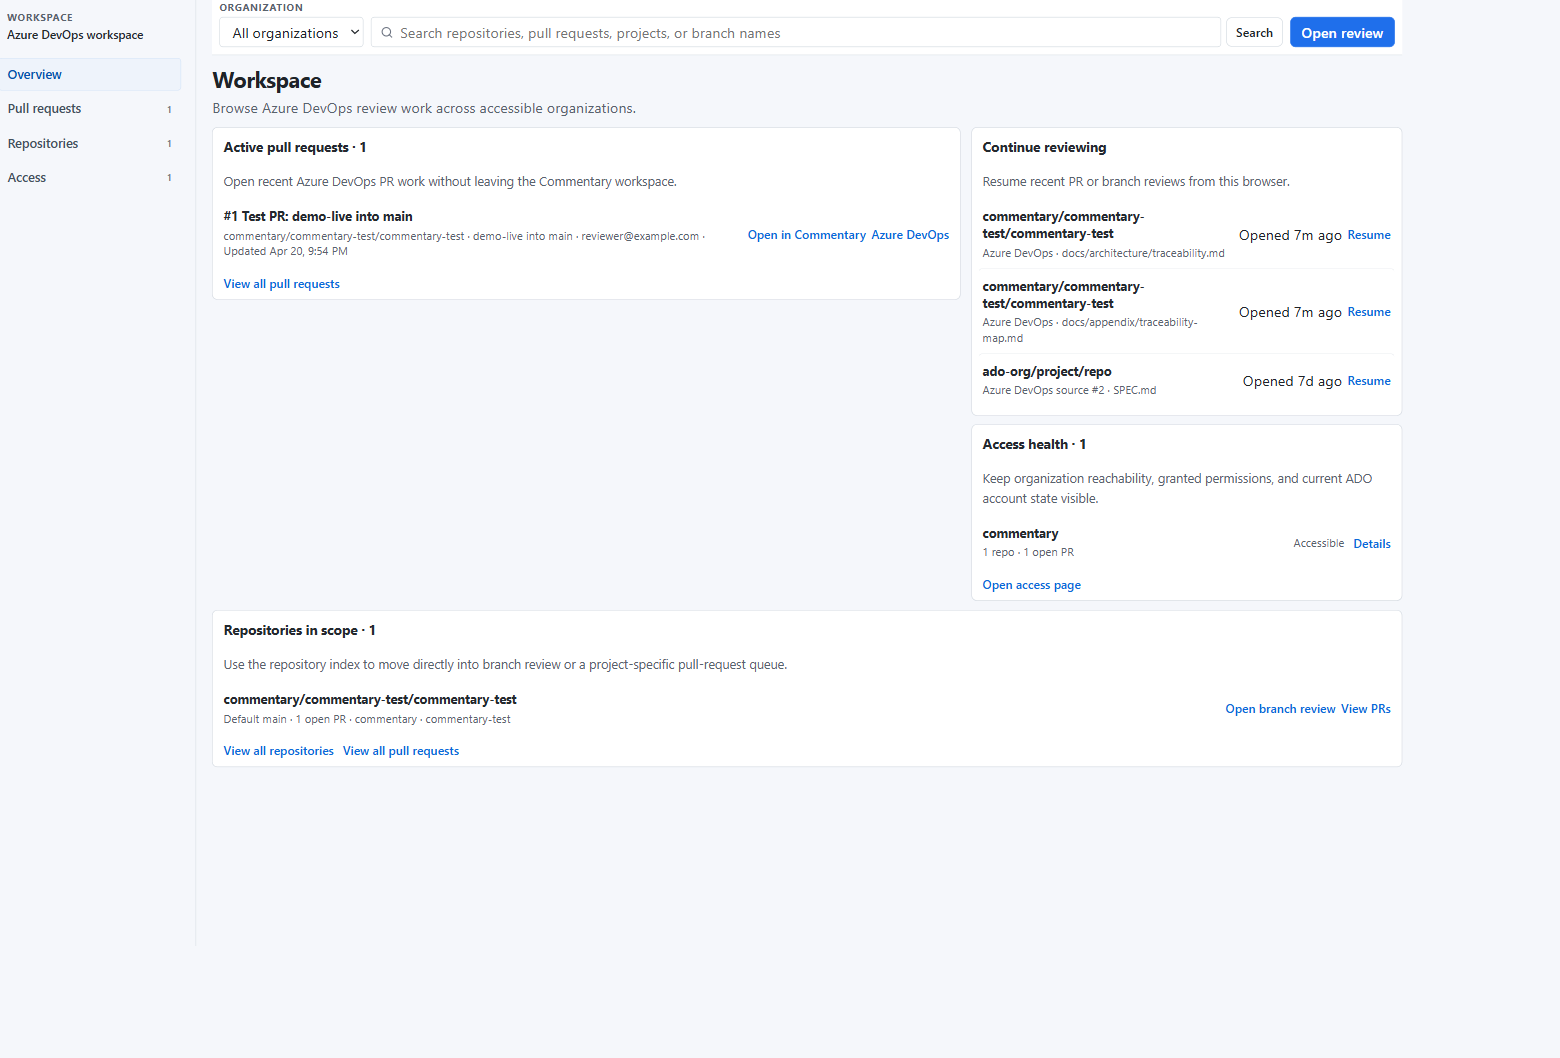Click View PRs link

point(1365,709)
